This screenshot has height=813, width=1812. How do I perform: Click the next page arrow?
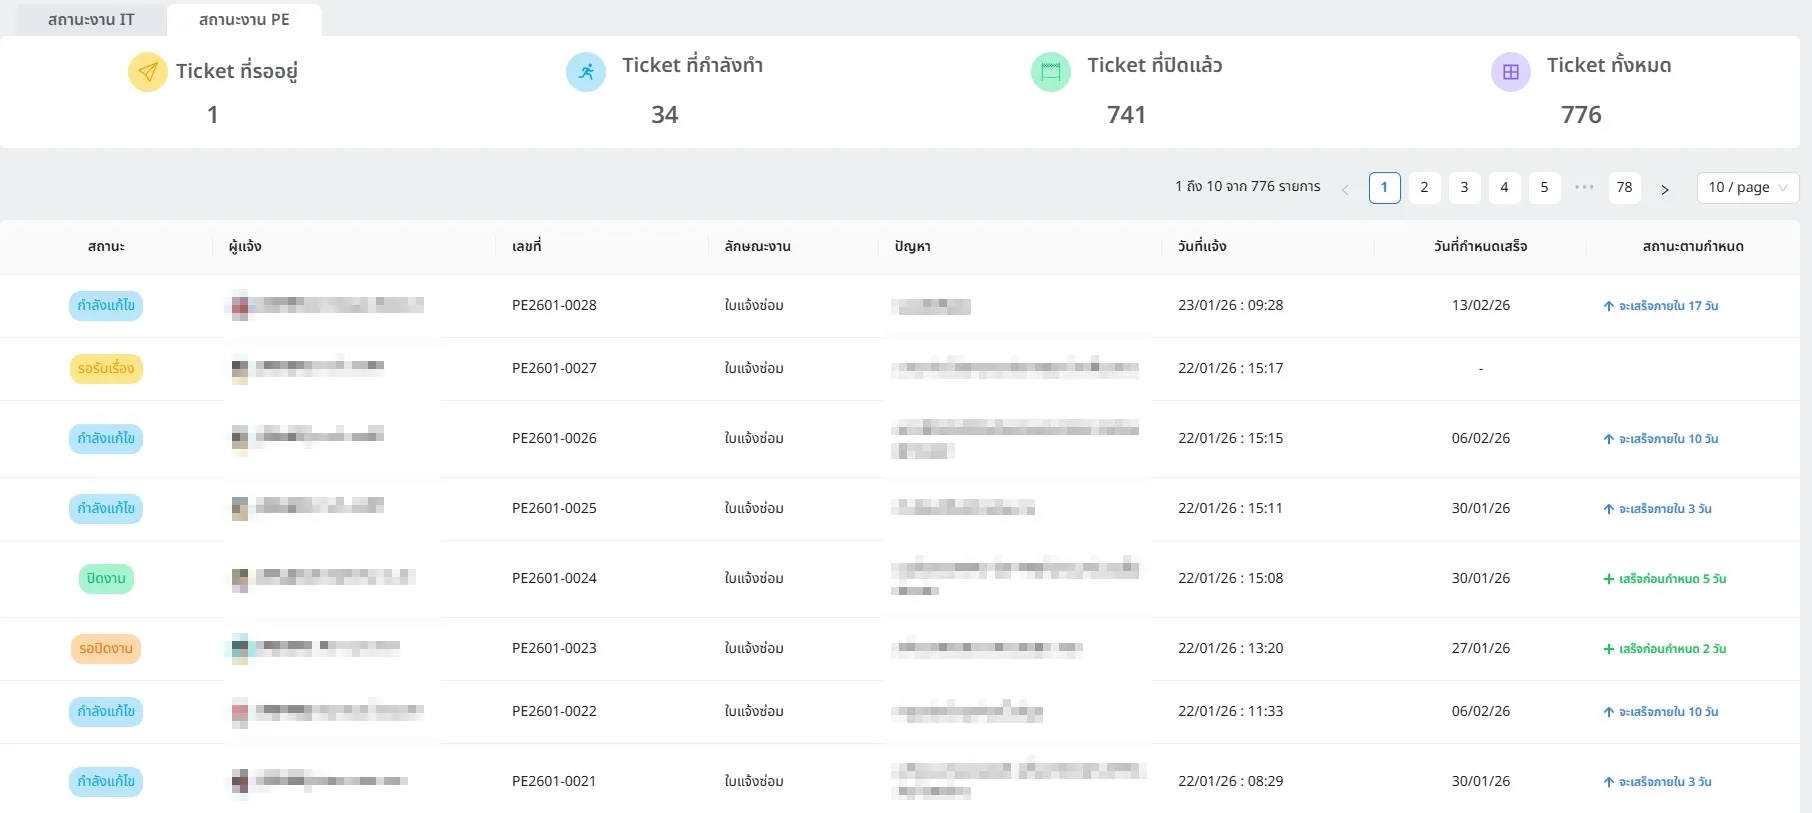coord(1664,189)
